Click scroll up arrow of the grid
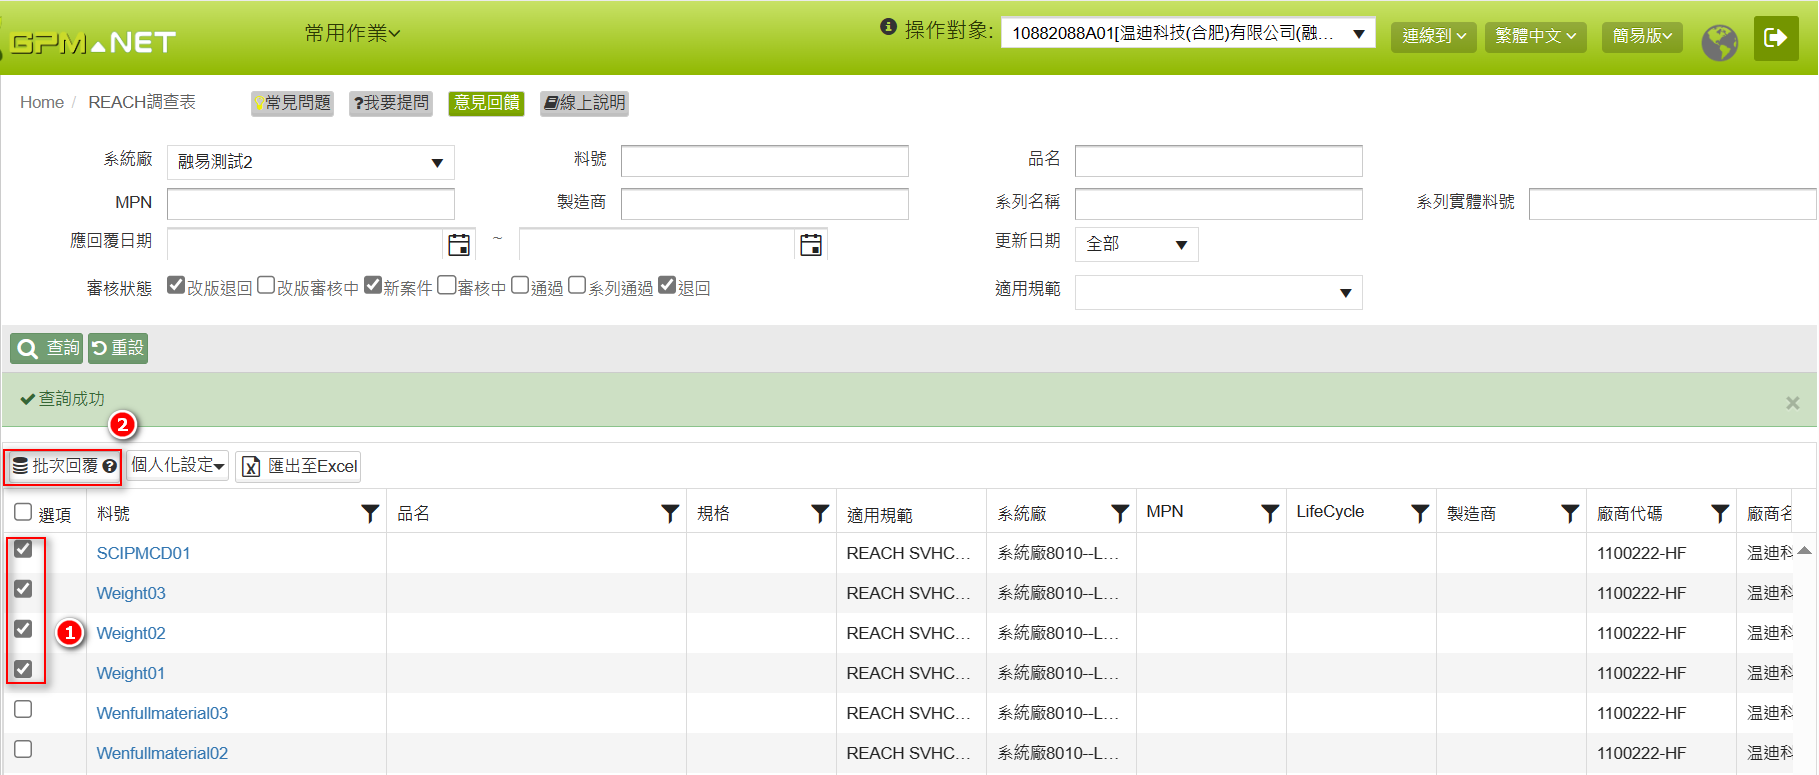Screen dimensions: 1819x775 pos(1804,550)
